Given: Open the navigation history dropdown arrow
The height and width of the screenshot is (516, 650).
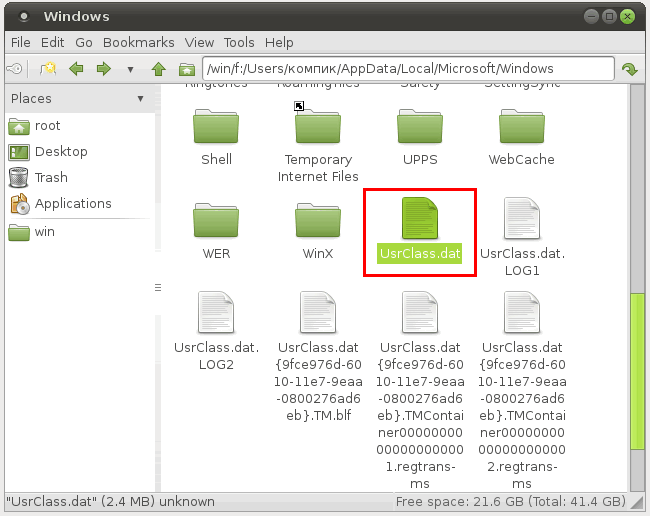Looking at the screenshot, I should click(x=130, y=69).
